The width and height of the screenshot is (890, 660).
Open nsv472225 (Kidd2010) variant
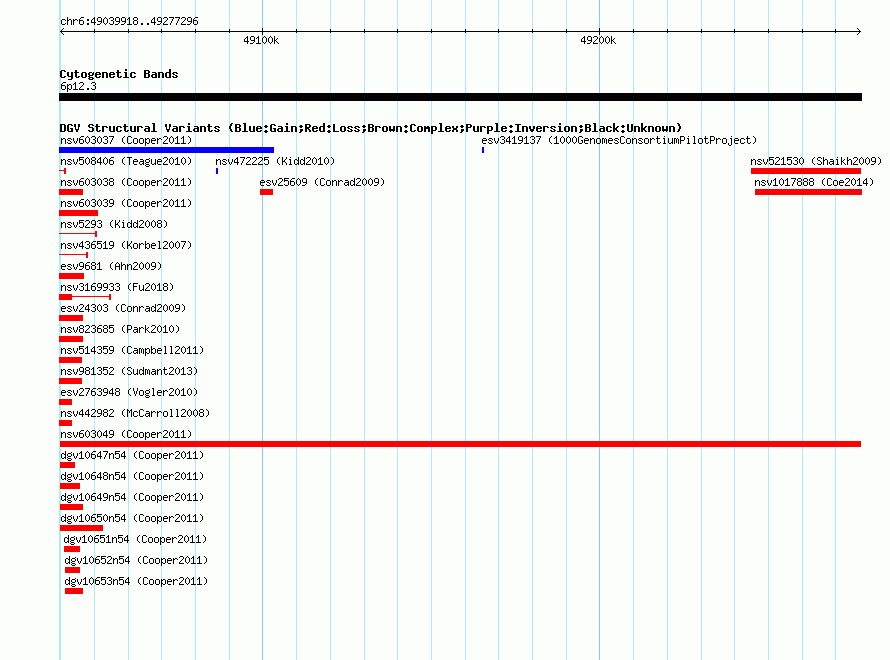pos(275,161)
